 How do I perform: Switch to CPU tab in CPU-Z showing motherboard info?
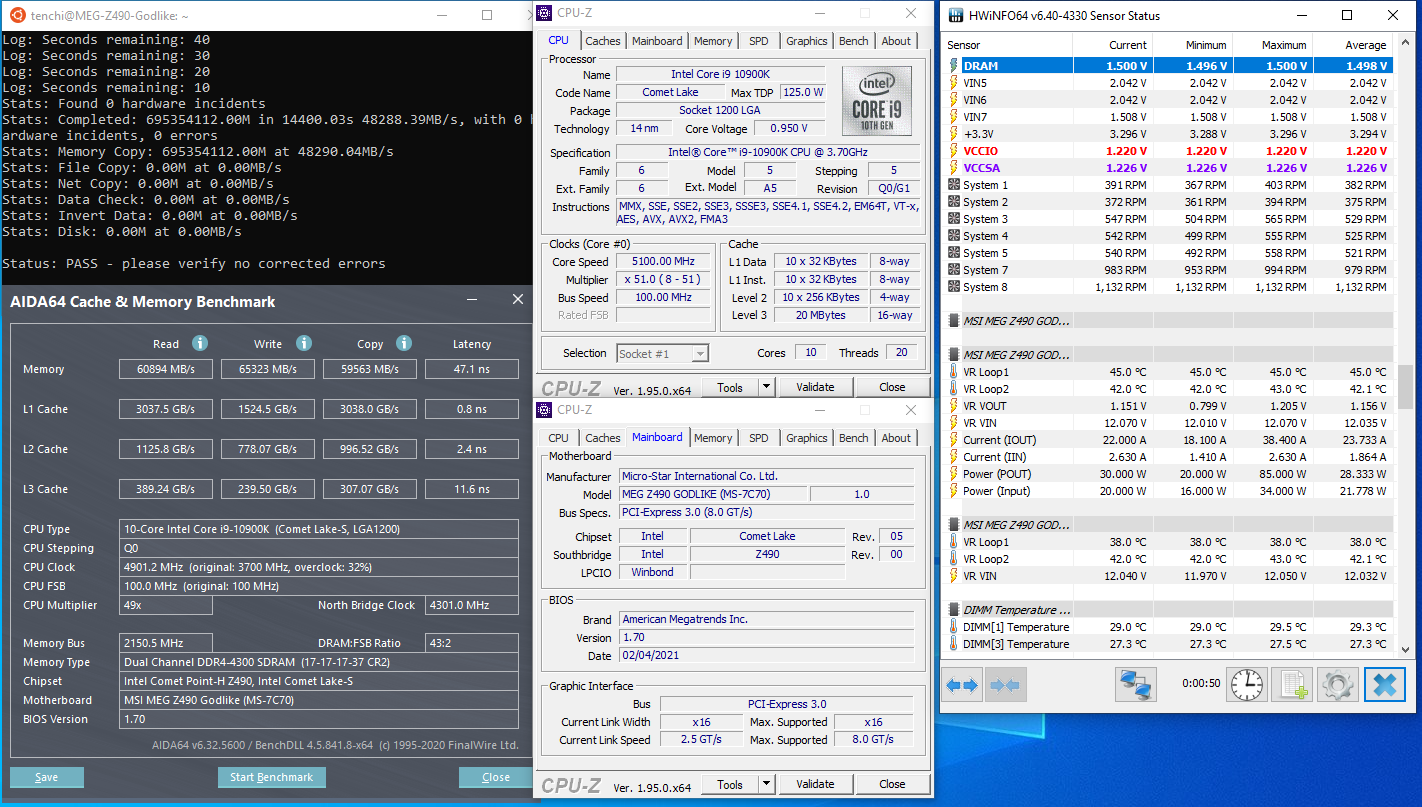[559, 438]
